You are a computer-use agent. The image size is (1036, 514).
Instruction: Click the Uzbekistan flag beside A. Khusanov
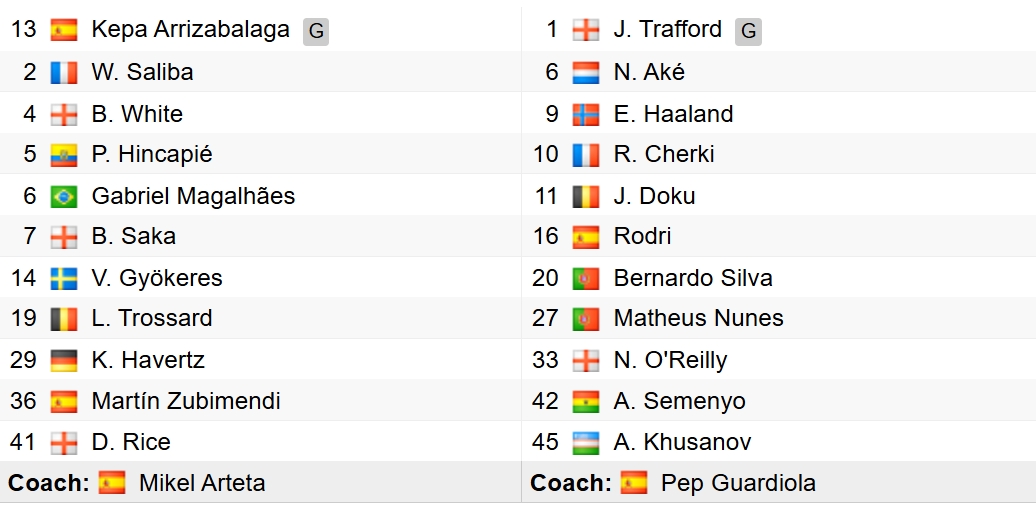click(586, 442)
